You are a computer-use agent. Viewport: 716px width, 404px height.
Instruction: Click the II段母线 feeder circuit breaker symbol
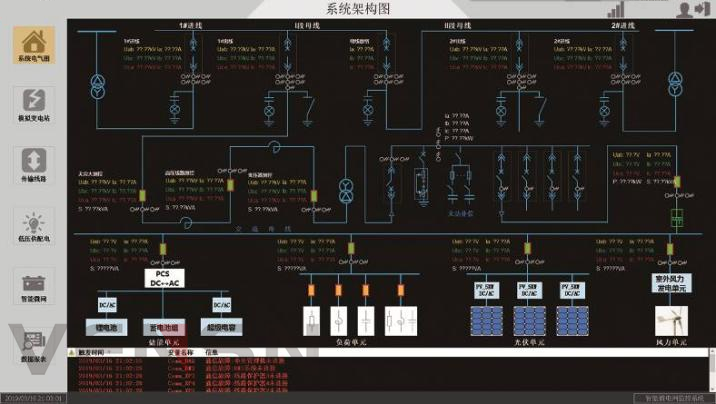pos(519,54)
